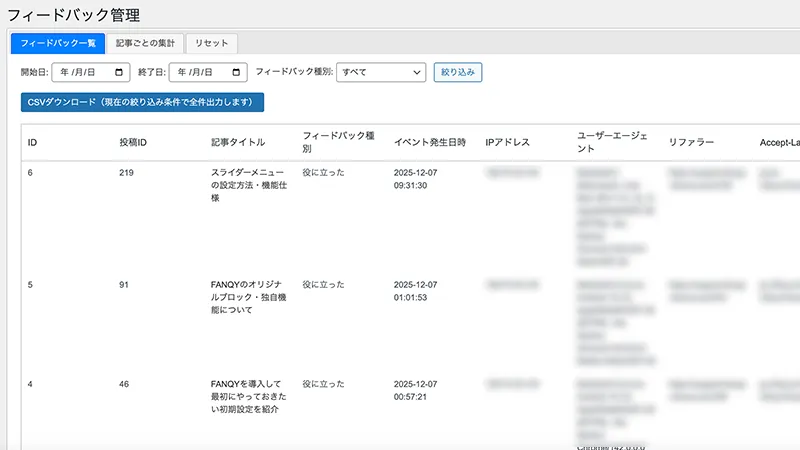Select the title FANQYを導入して最初にやっておきたい初期設定を紹介
800x450 pixels.
point(248,396)
